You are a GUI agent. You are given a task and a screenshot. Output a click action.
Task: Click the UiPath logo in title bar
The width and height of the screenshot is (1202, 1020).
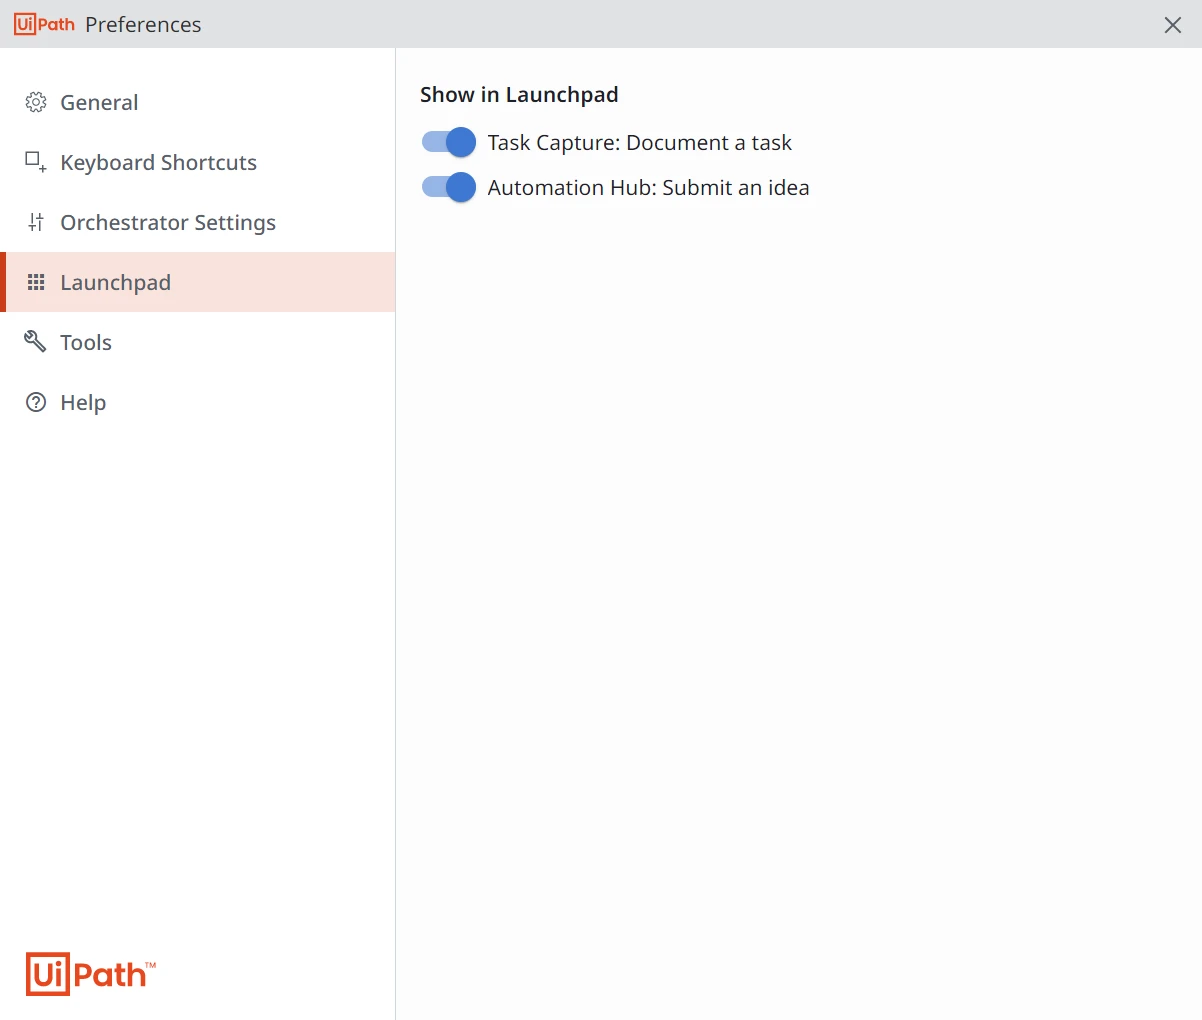click(x=45, y=24)
